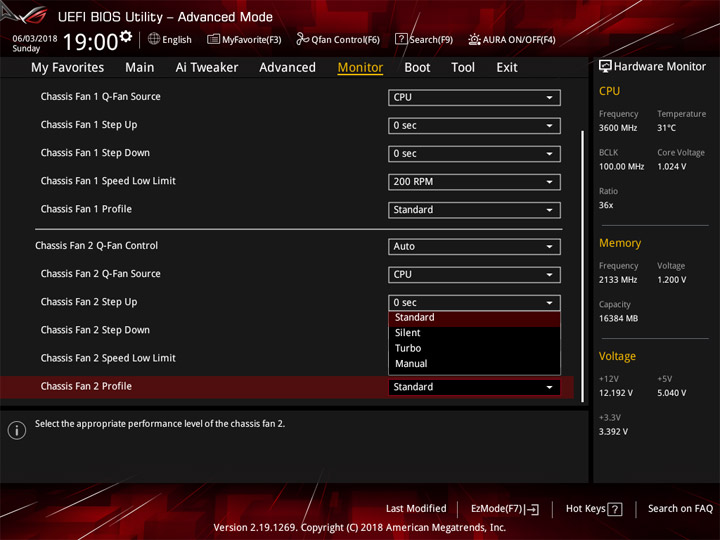Viewport: 720px width, 540px height.
Task: Open the Advanced tab
Action: pos(287,68)
